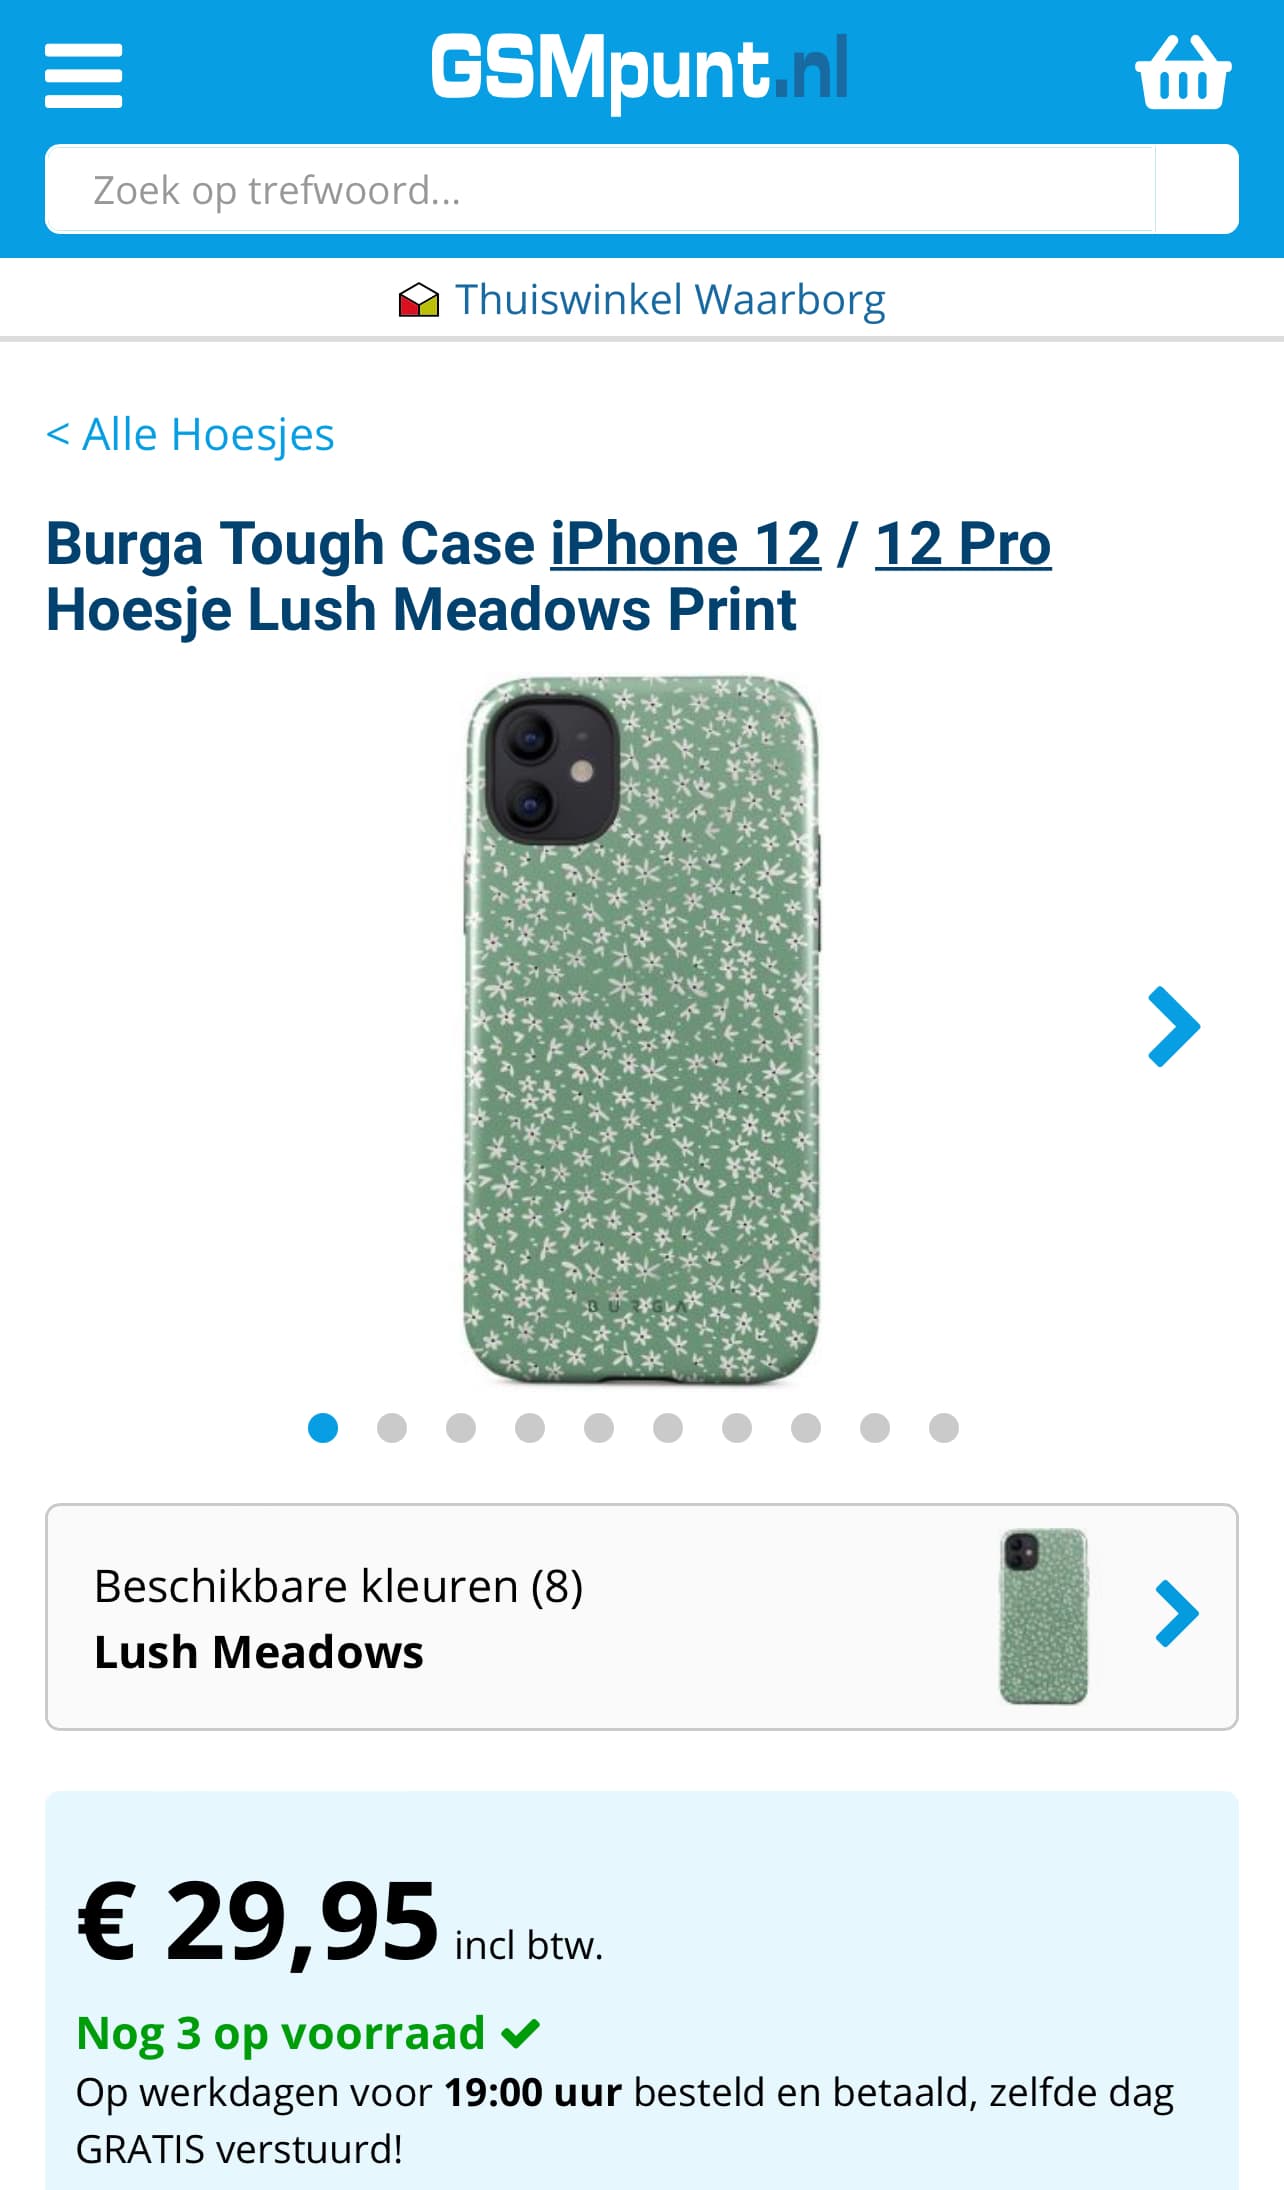This screenshot has height=2190, width=1284.
Task: Select the fifth carousel dot
Action: click(599, 1428)
